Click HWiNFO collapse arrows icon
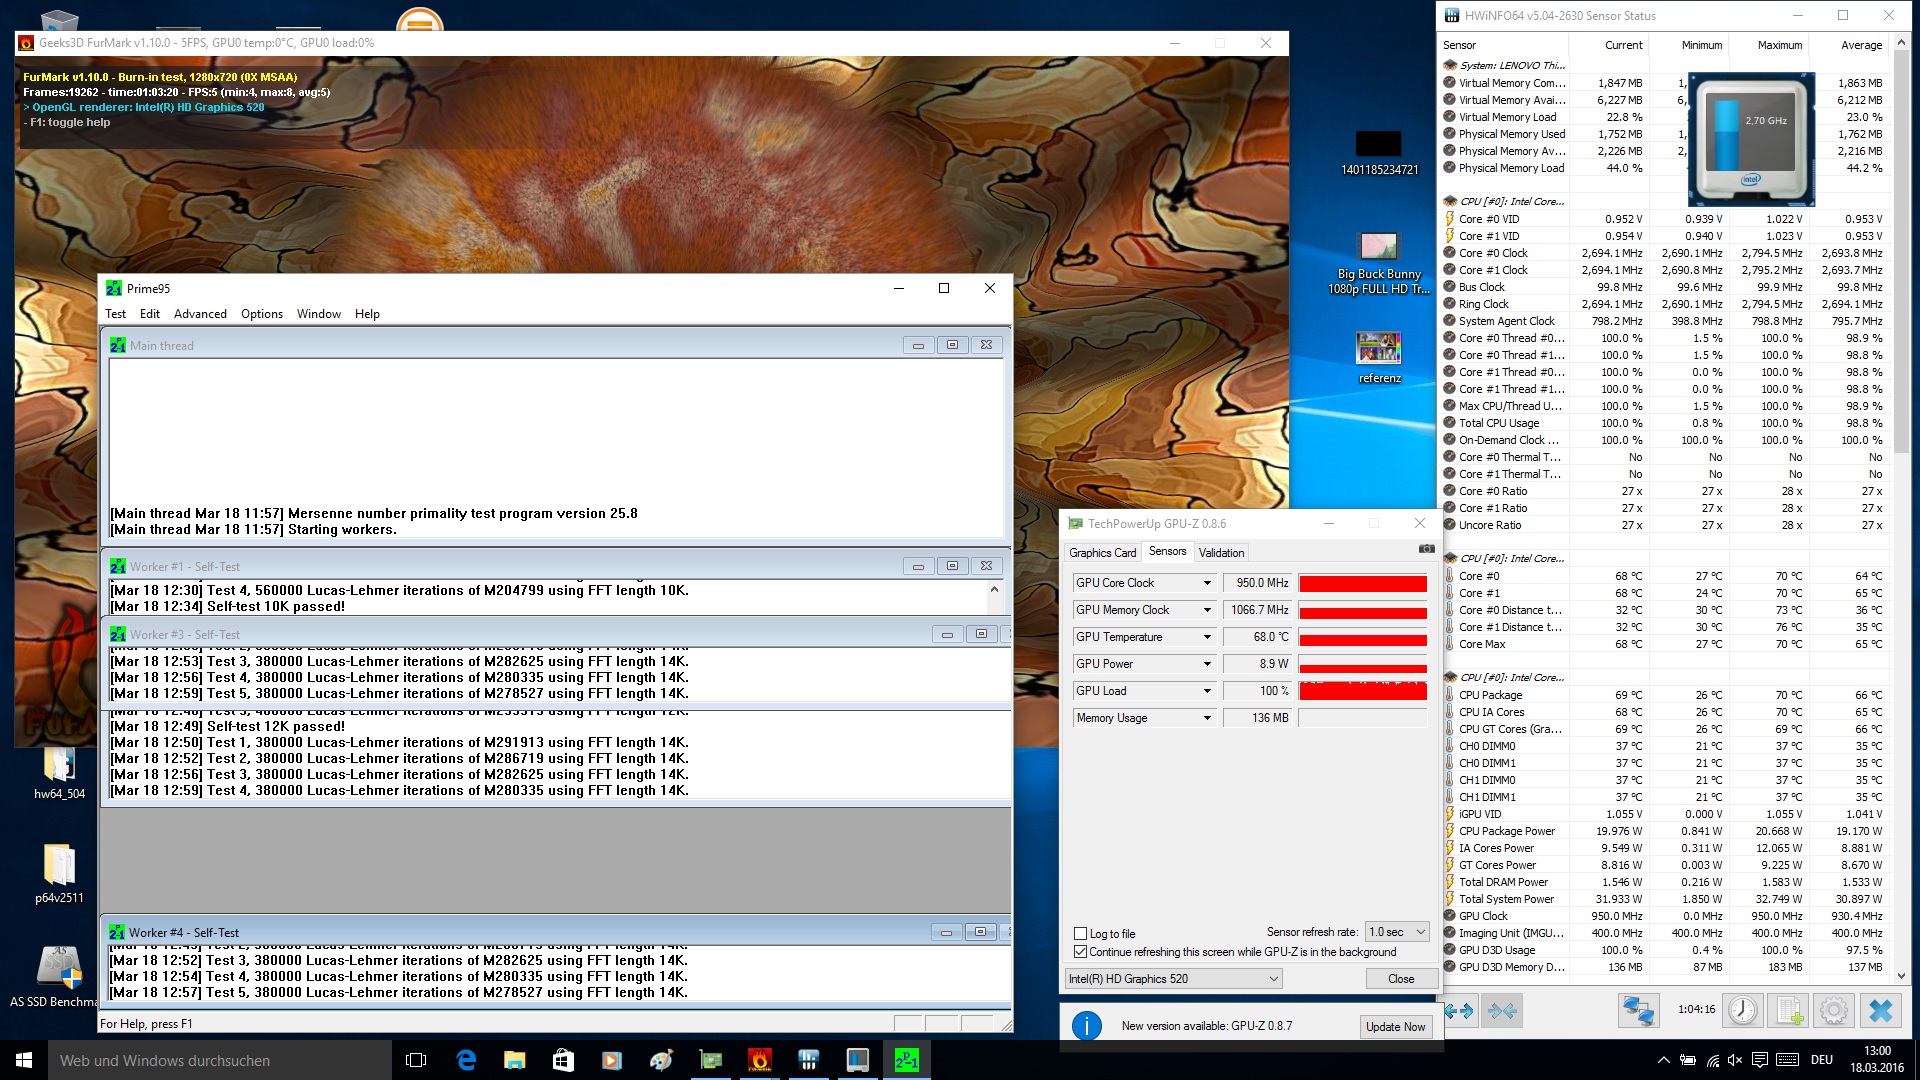Viewport: 1920px width, 1080px height. point(1502,1010)
